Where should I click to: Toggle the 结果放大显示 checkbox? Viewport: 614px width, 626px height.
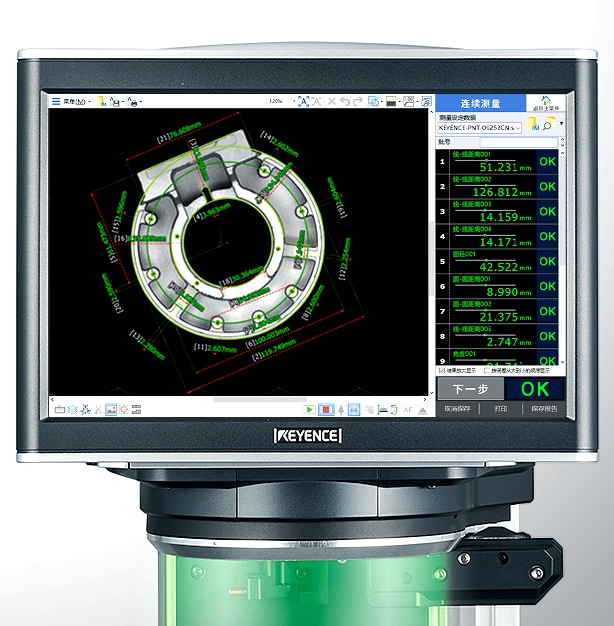[442, 371]
